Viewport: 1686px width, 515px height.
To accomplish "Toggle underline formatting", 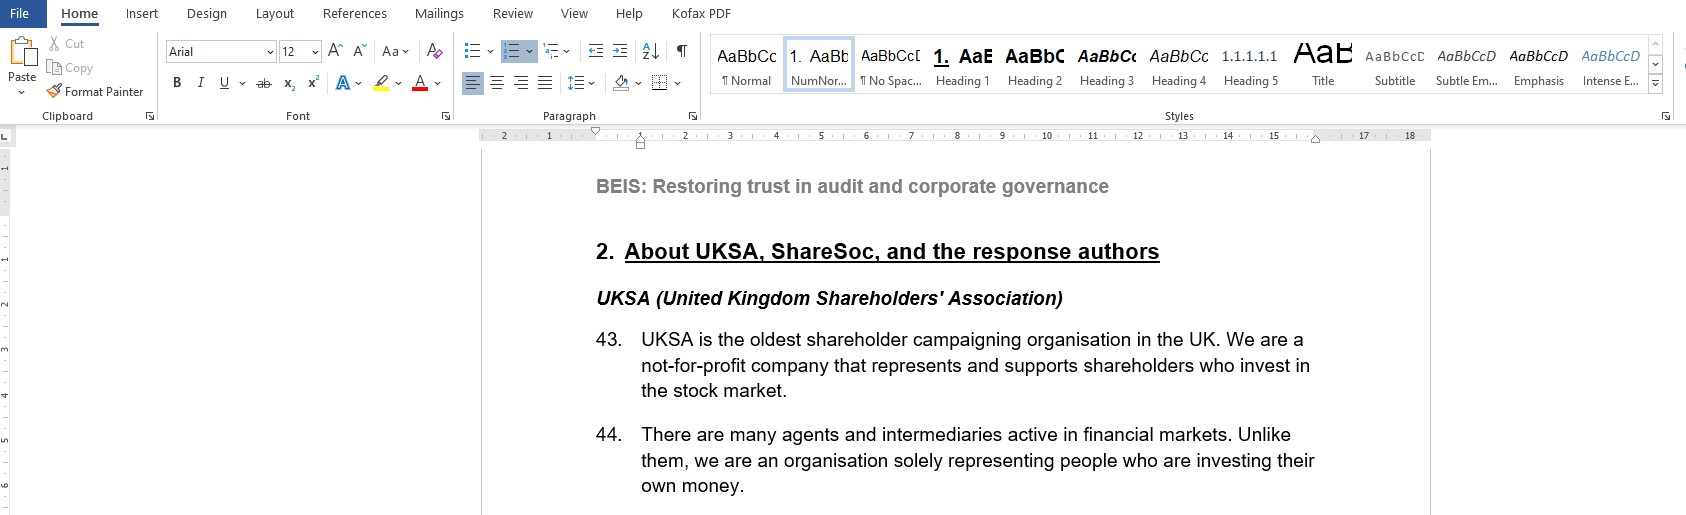I will (224, 83).
